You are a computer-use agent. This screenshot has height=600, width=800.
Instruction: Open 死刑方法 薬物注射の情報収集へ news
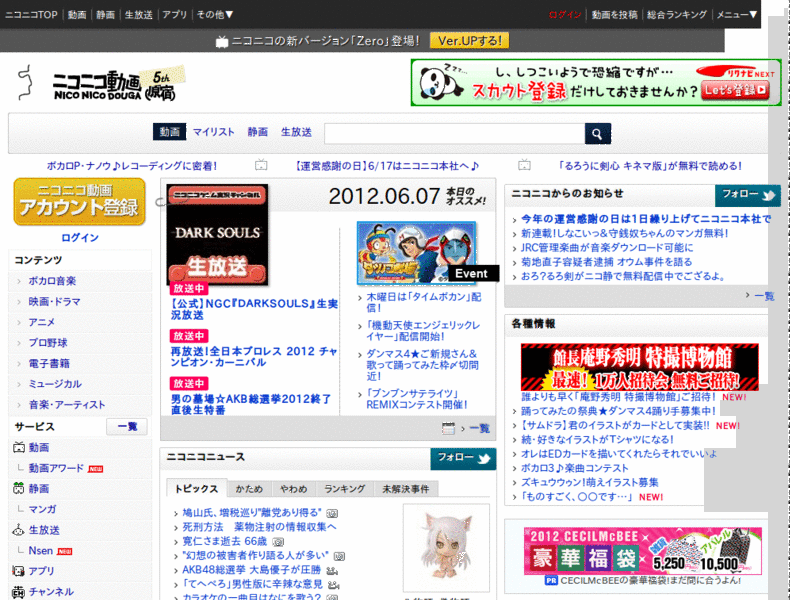(259, 527)
